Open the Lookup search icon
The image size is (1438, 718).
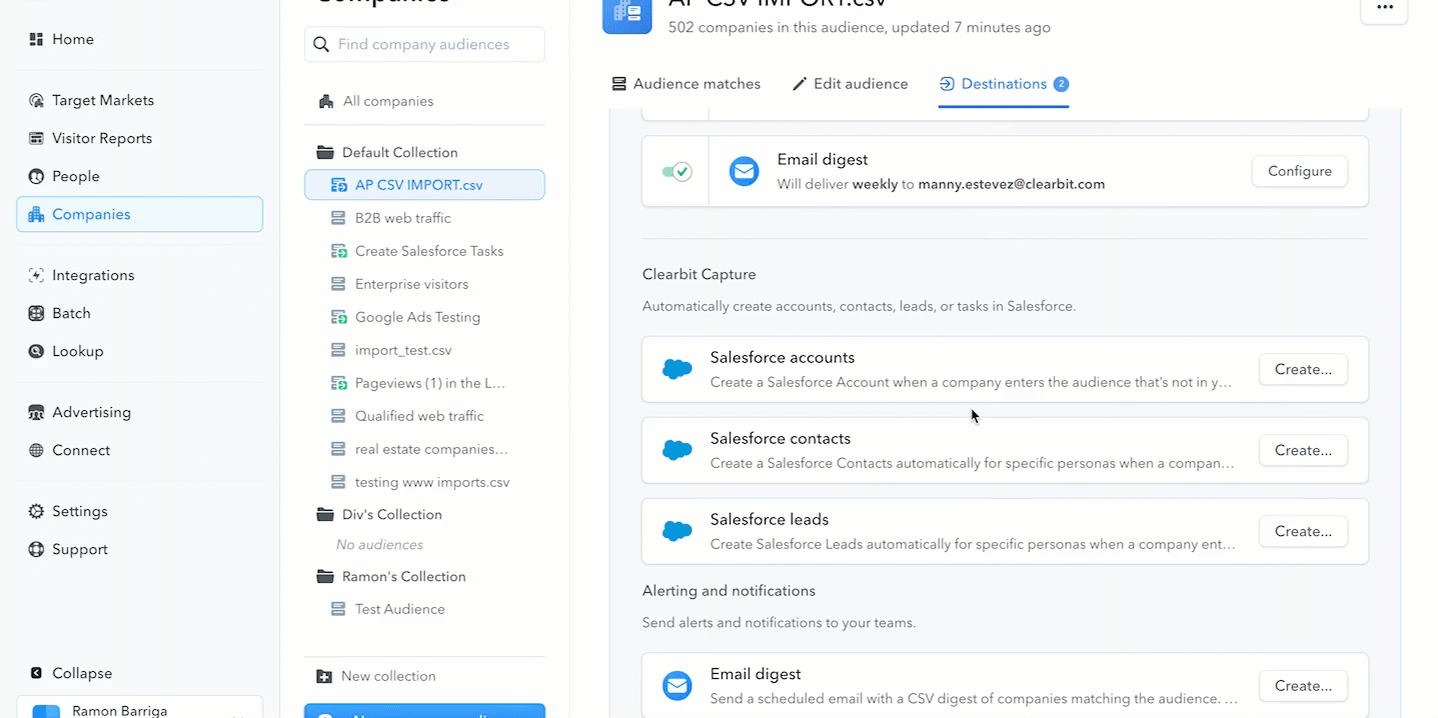[37, 351]
